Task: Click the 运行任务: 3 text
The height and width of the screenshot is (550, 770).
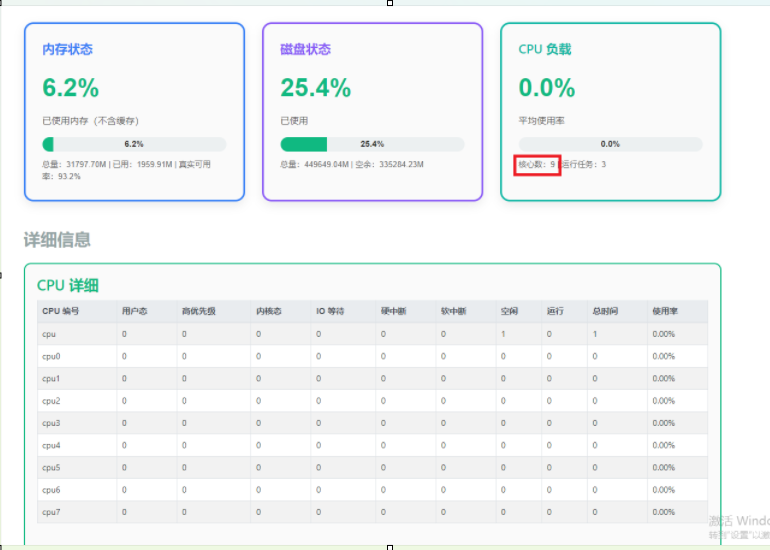Action: pos(584,164)
